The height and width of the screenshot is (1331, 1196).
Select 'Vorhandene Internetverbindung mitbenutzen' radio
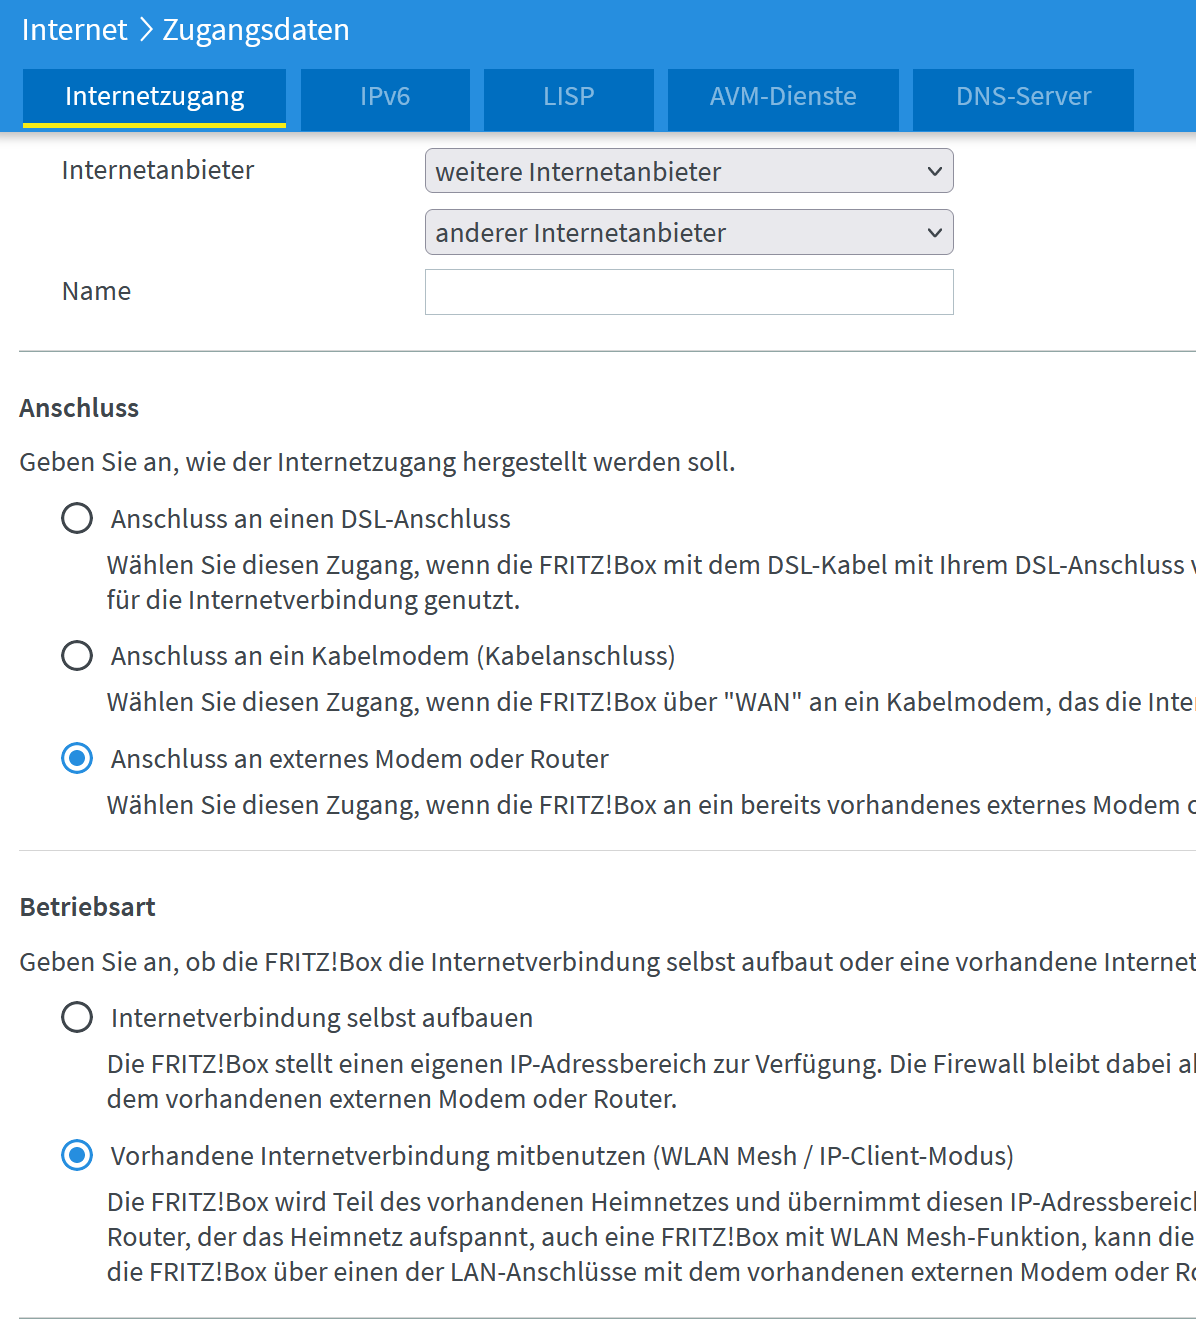77,1155
